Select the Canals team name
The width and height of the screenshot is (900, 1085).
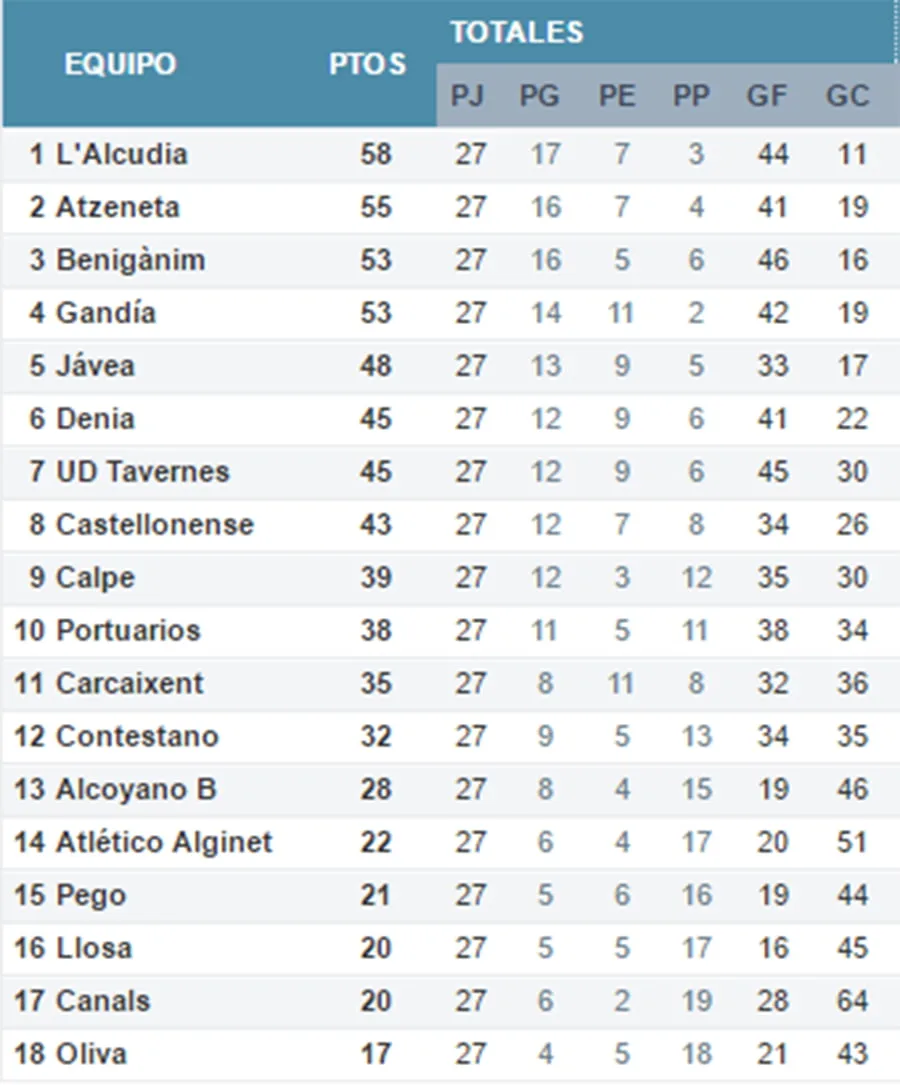click(x=104, y=1001)
